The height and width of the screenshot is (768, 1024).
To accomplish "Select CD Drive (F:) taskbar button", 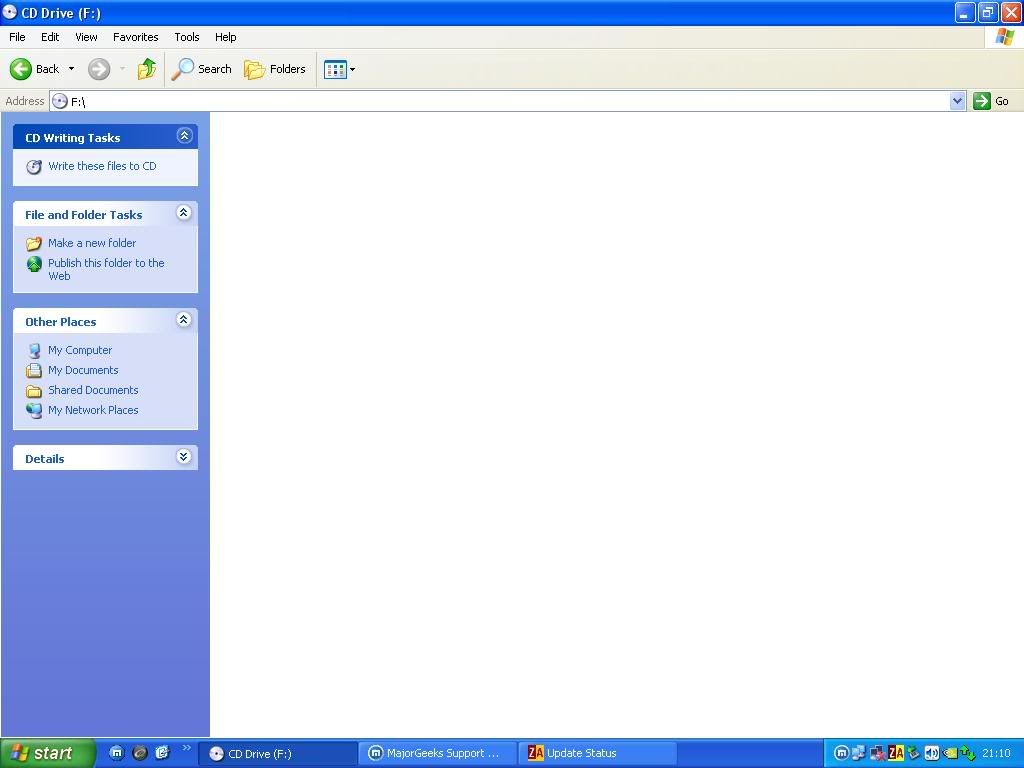I will pyautogui.click(x=277, y=754).
